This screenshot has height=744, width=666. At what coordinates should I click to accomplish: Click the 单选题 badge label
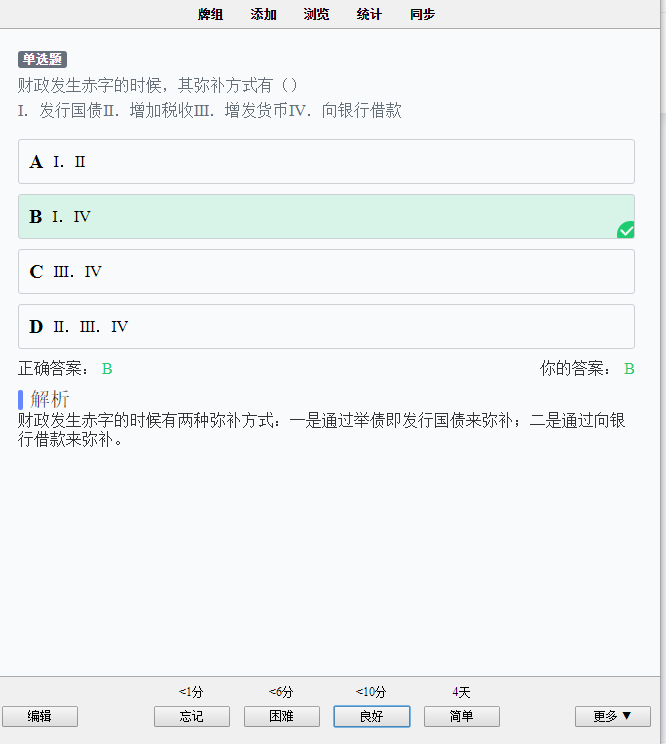[42, 59]
